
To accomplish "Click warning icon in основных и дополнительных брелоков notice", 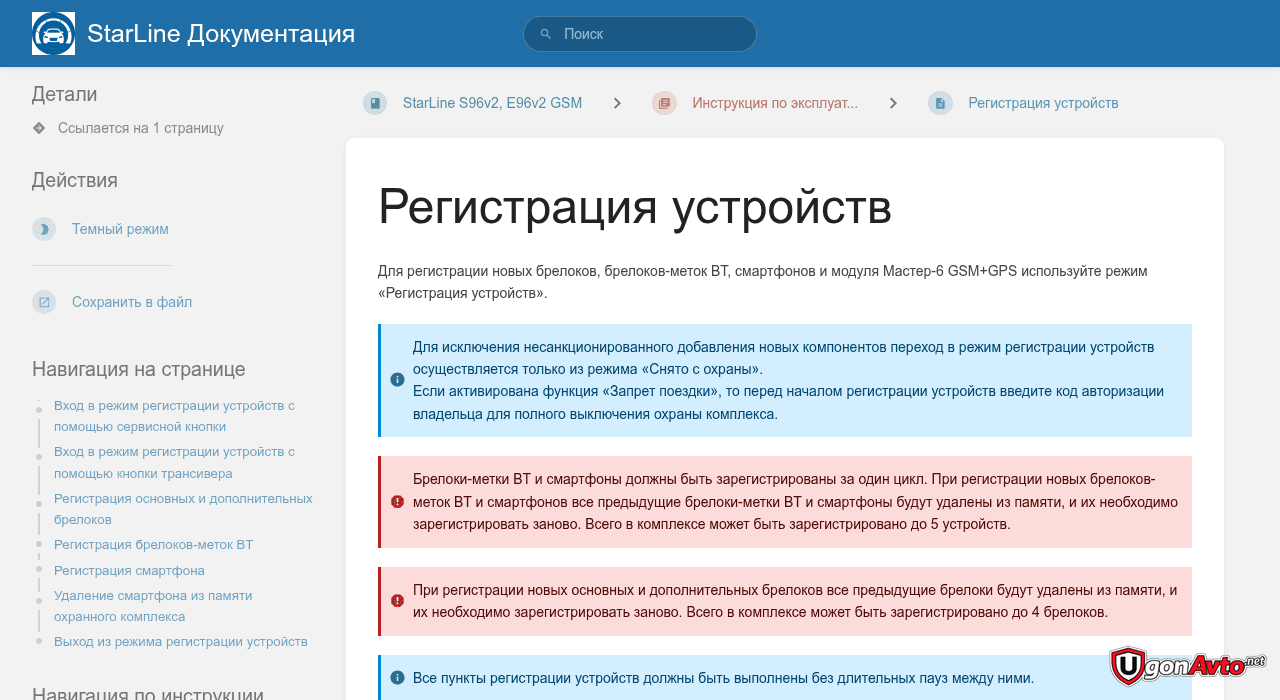I will point(397,601).
